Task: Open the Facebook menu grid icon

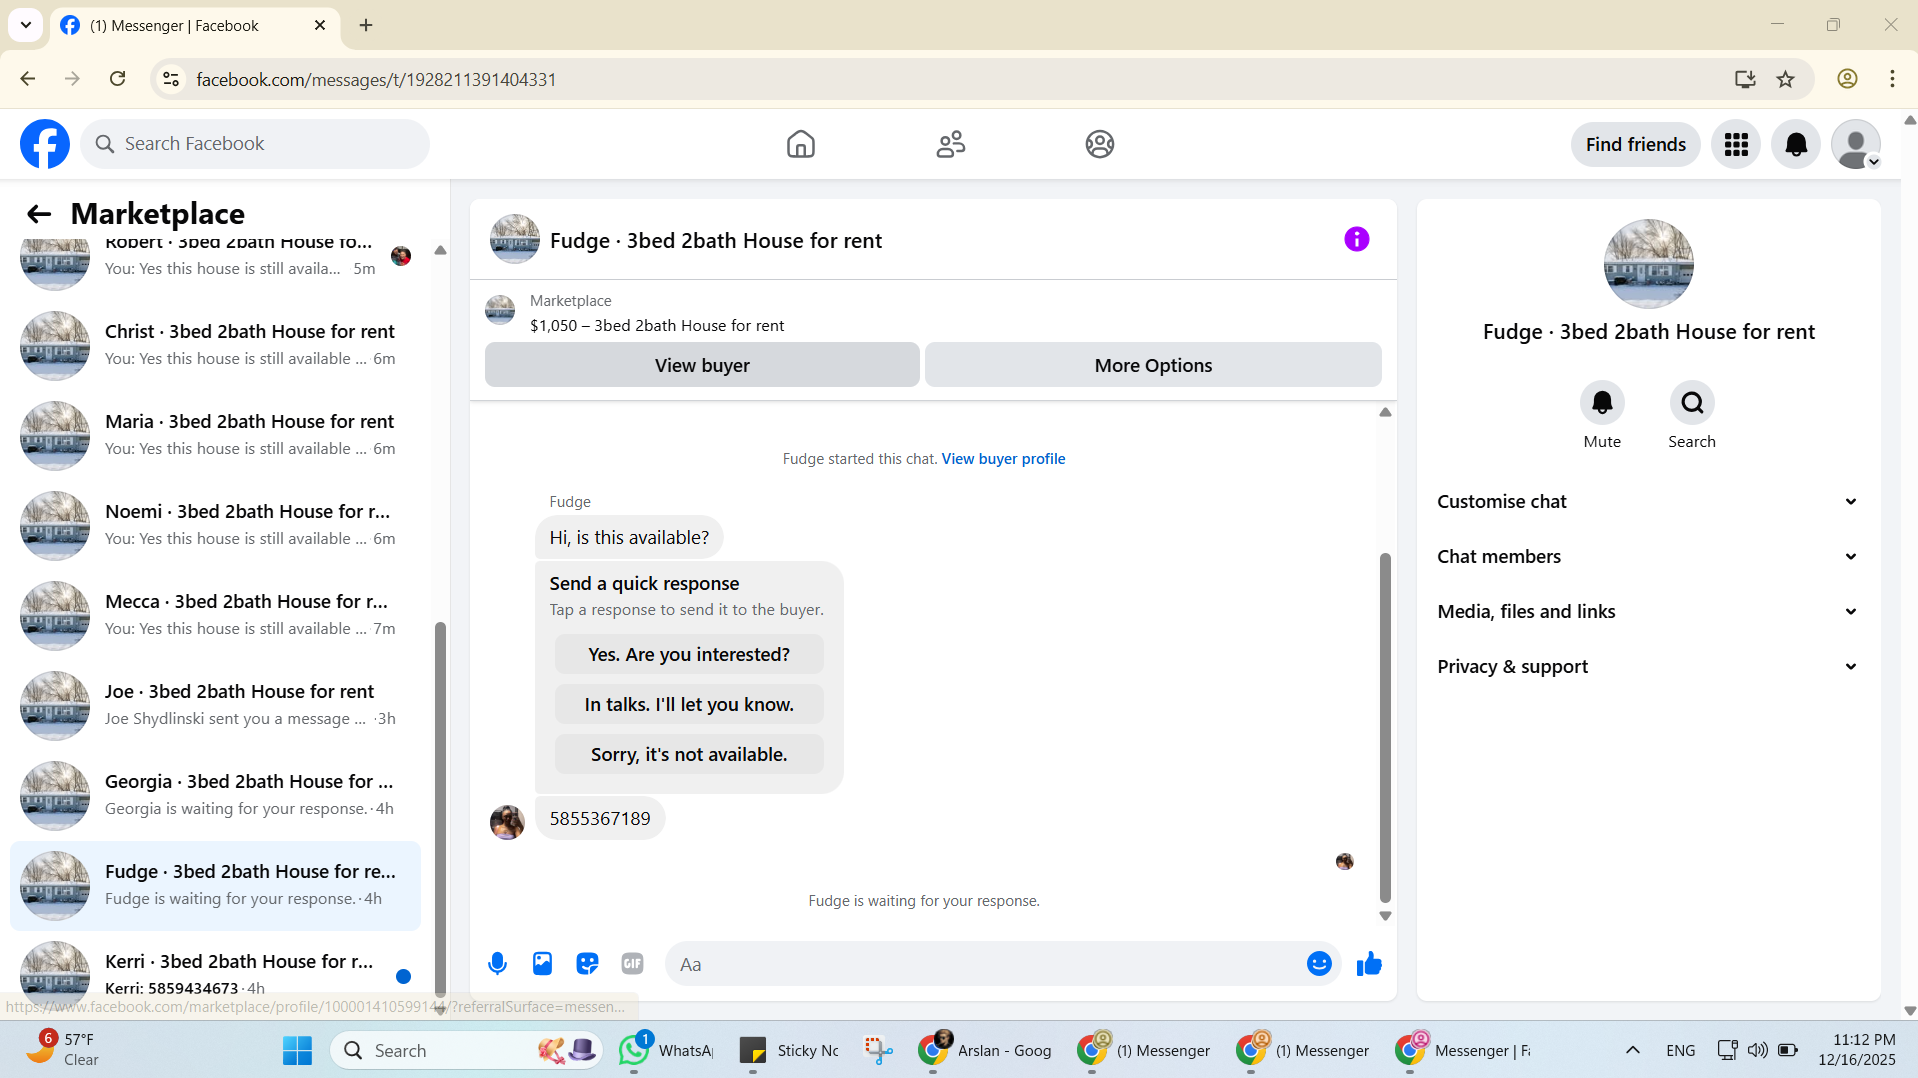Action: (1736, 144)
